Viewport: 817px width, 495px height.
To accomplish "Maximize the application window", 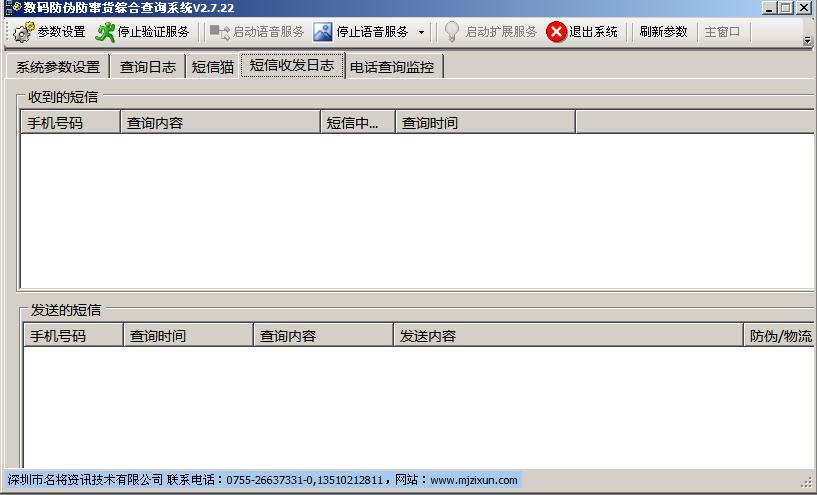I will tap(786, 7).
